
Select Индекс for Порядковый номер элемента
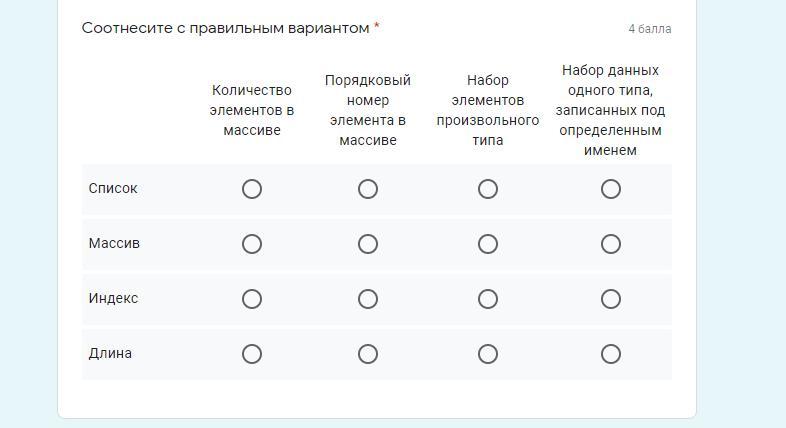click(368, 299)
